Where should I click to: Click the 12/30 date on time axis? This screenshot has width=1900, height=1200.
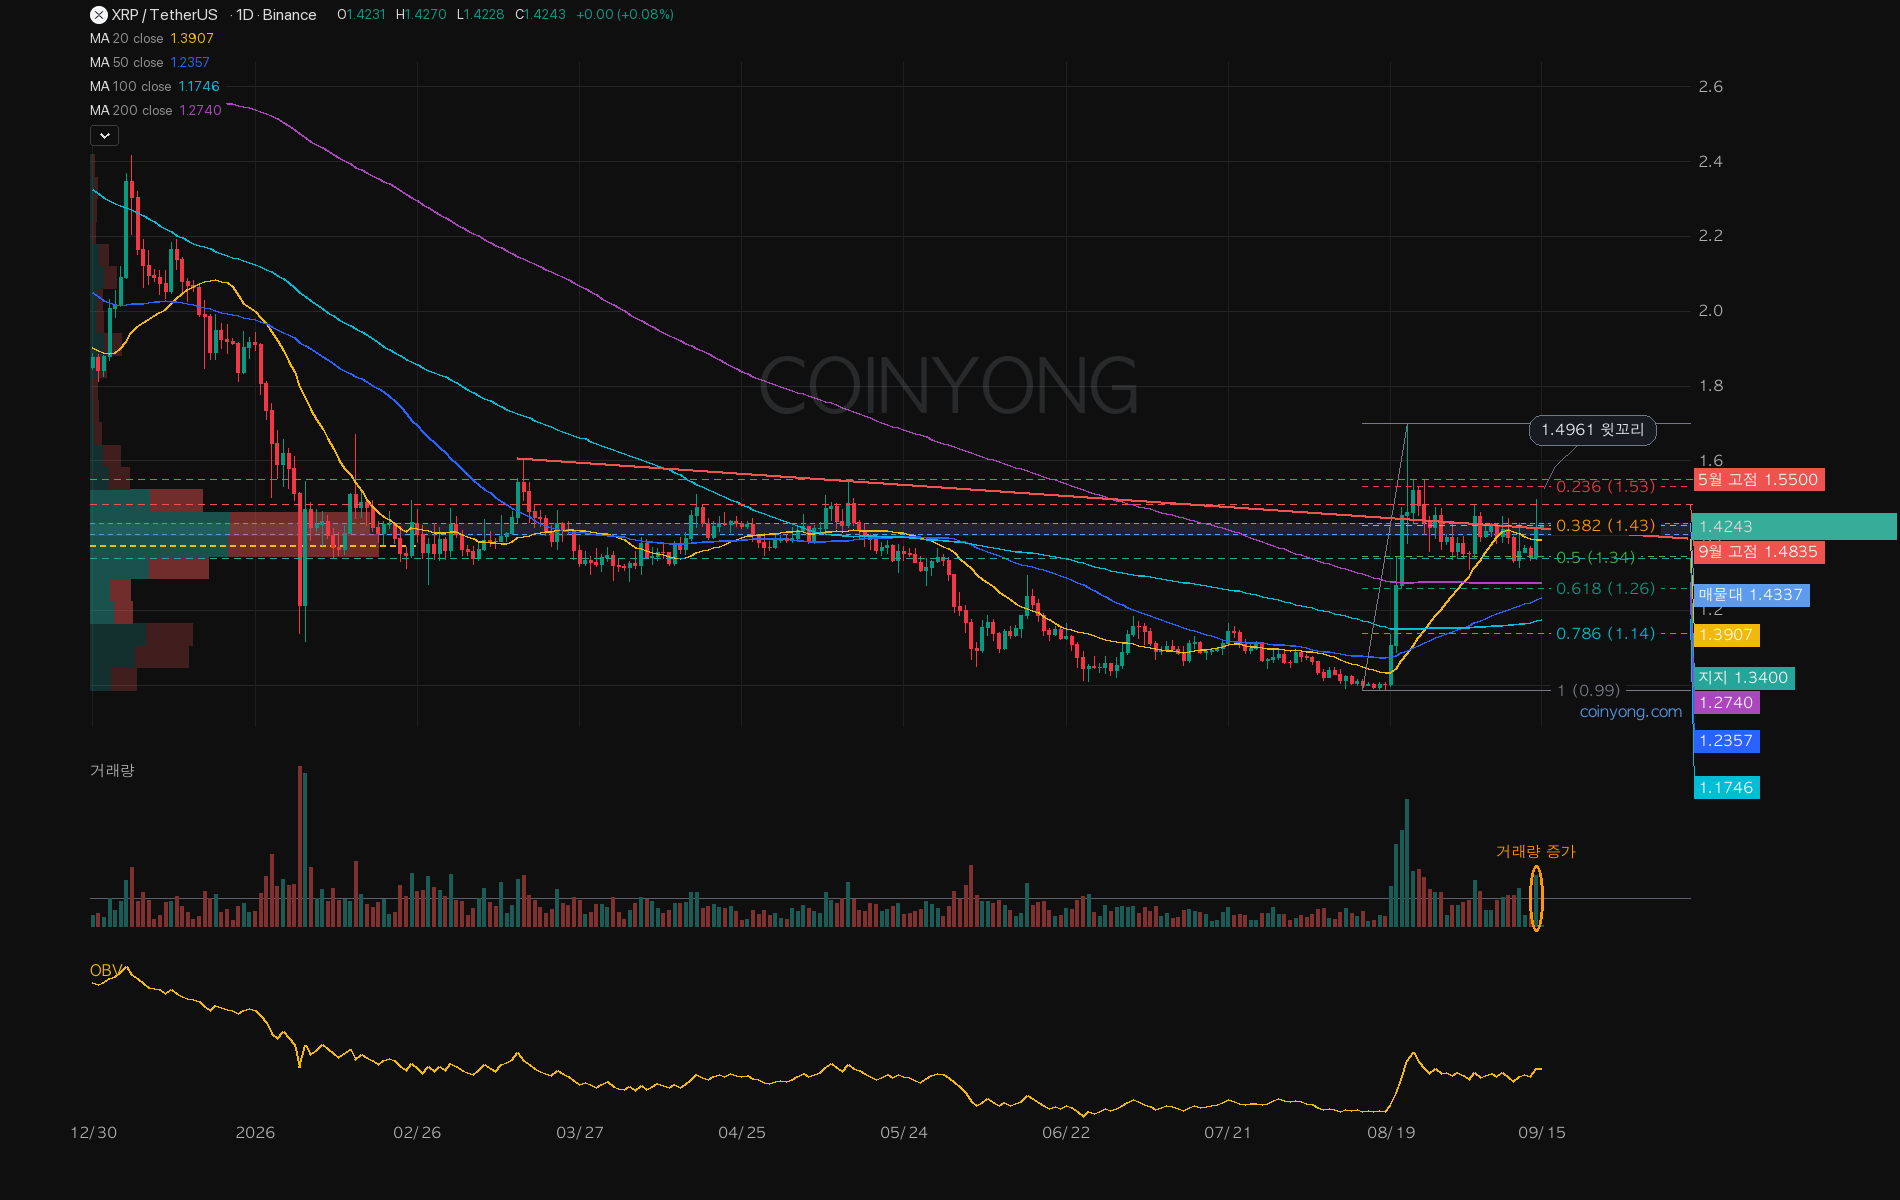pyautogui.click(x=93, y=1132)
